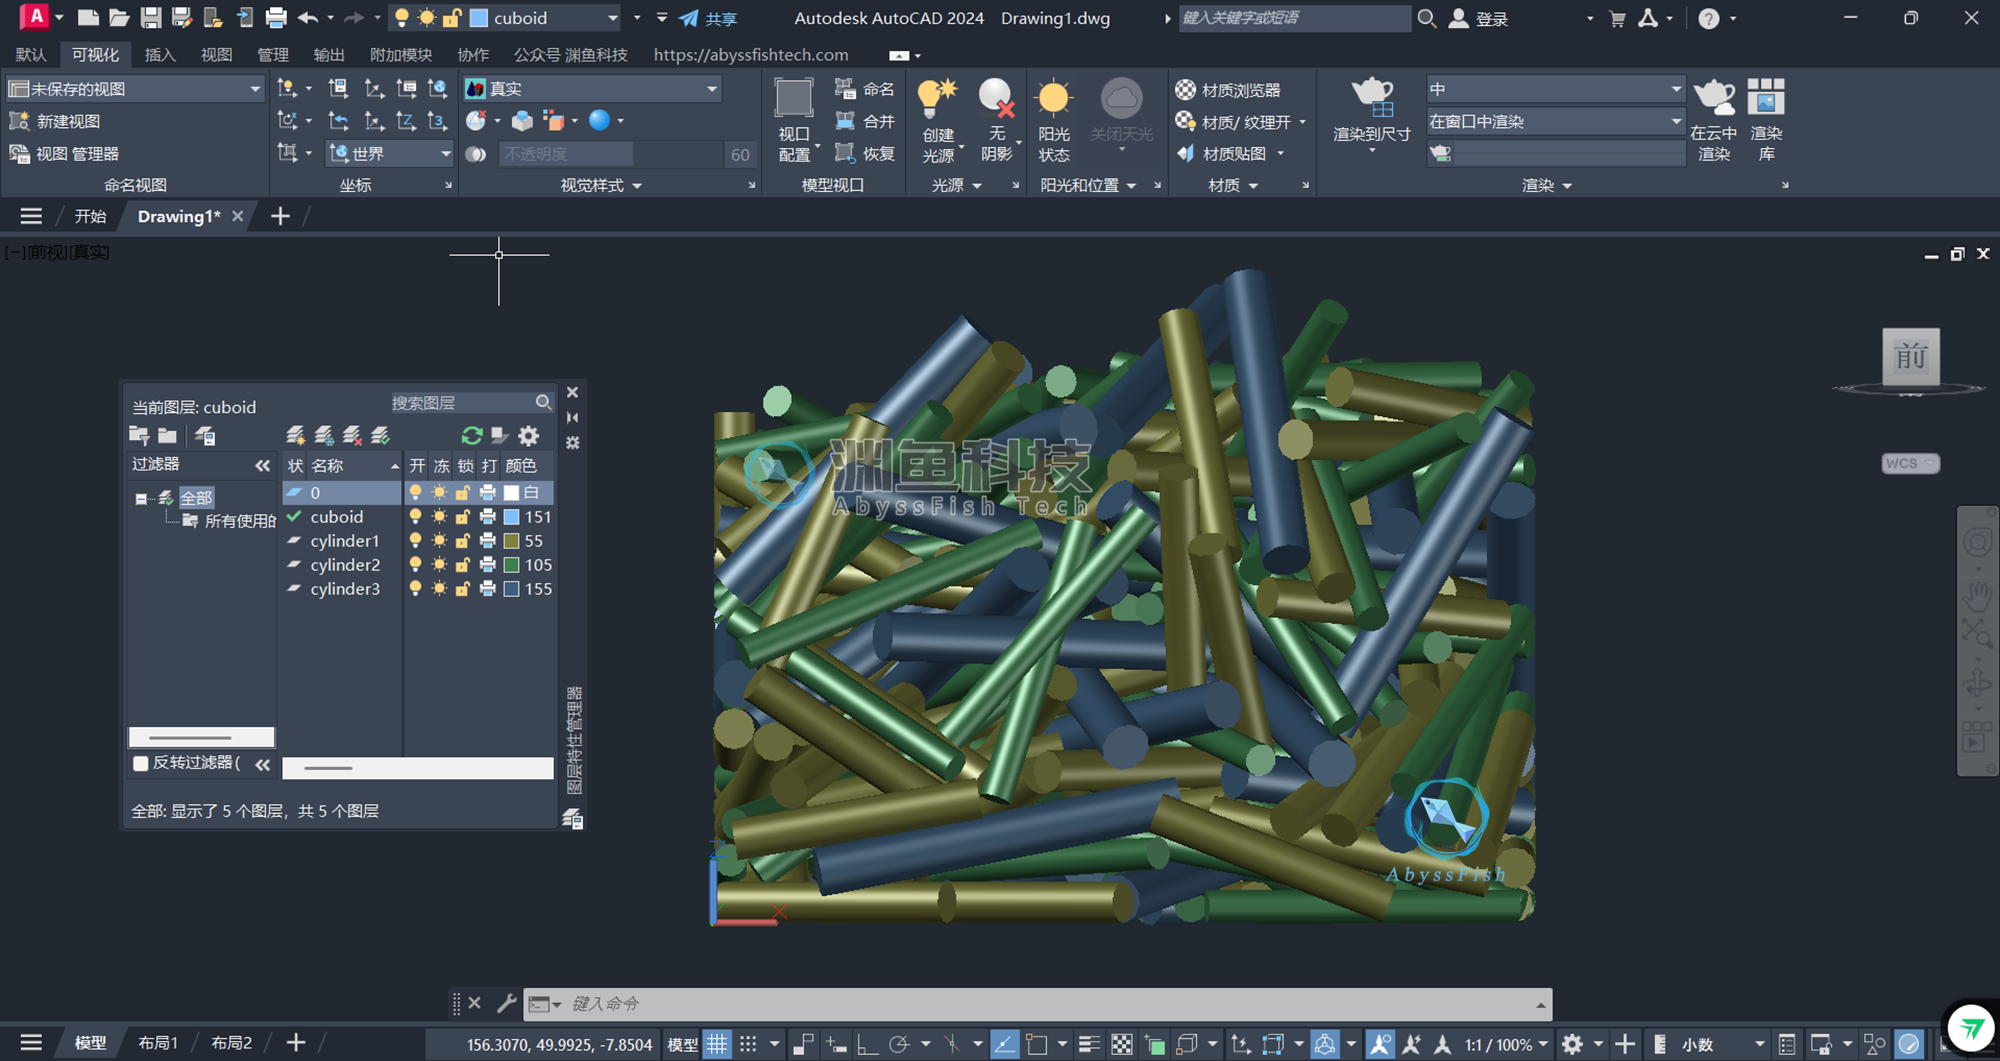Expand the Lights (光源) panel arrow
The image size is (2000, 1061).
[976, 186]
